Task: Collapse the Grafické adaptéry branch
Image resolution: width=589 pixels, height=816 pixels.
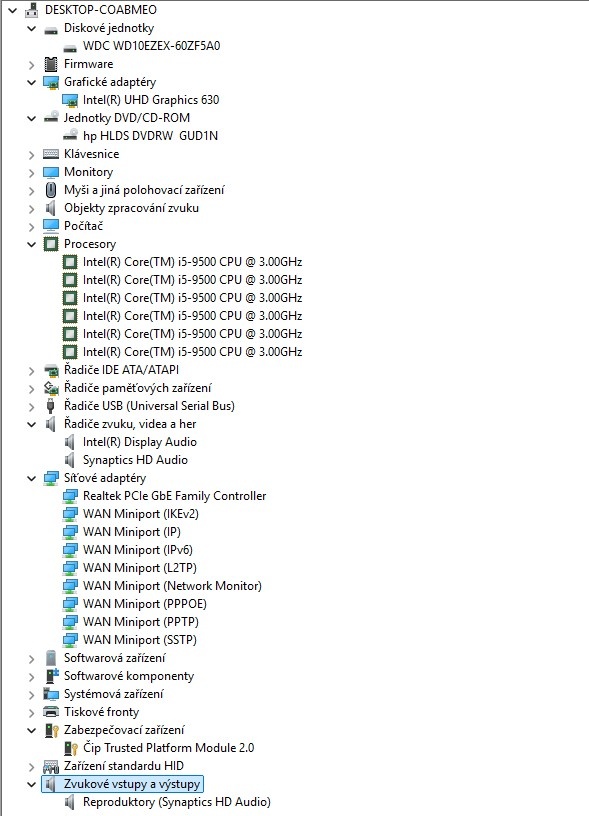Action: pos(31,82)
